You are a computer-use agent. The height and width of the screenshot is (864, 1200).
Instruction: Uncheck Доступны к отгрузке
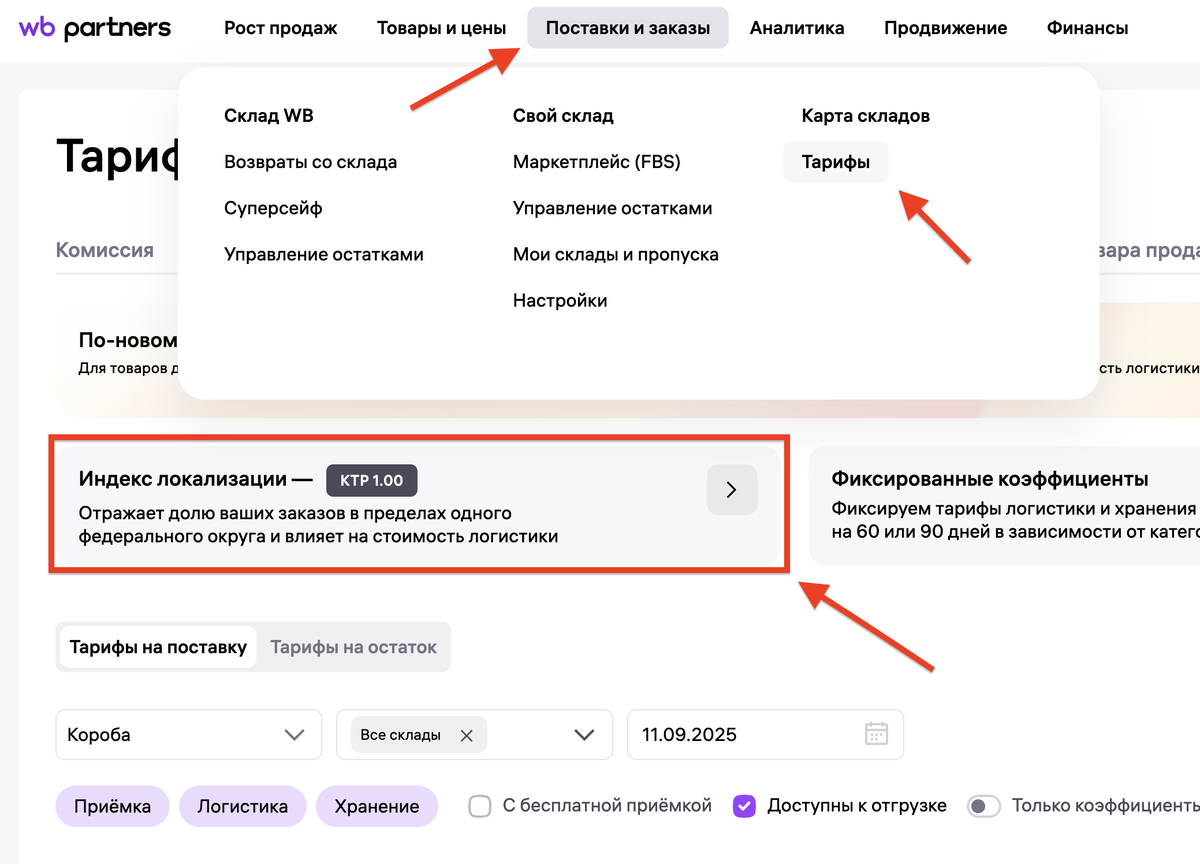[x=744, y=805]
